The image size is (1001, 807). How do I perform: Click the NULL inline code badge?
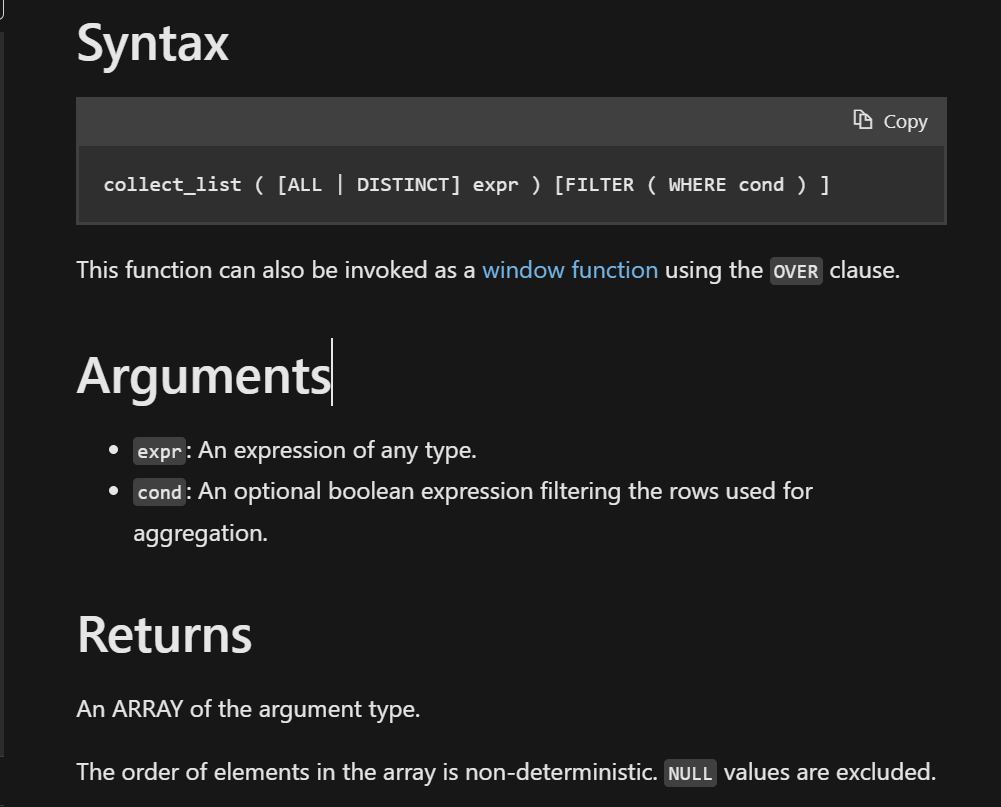pos(690,772)
